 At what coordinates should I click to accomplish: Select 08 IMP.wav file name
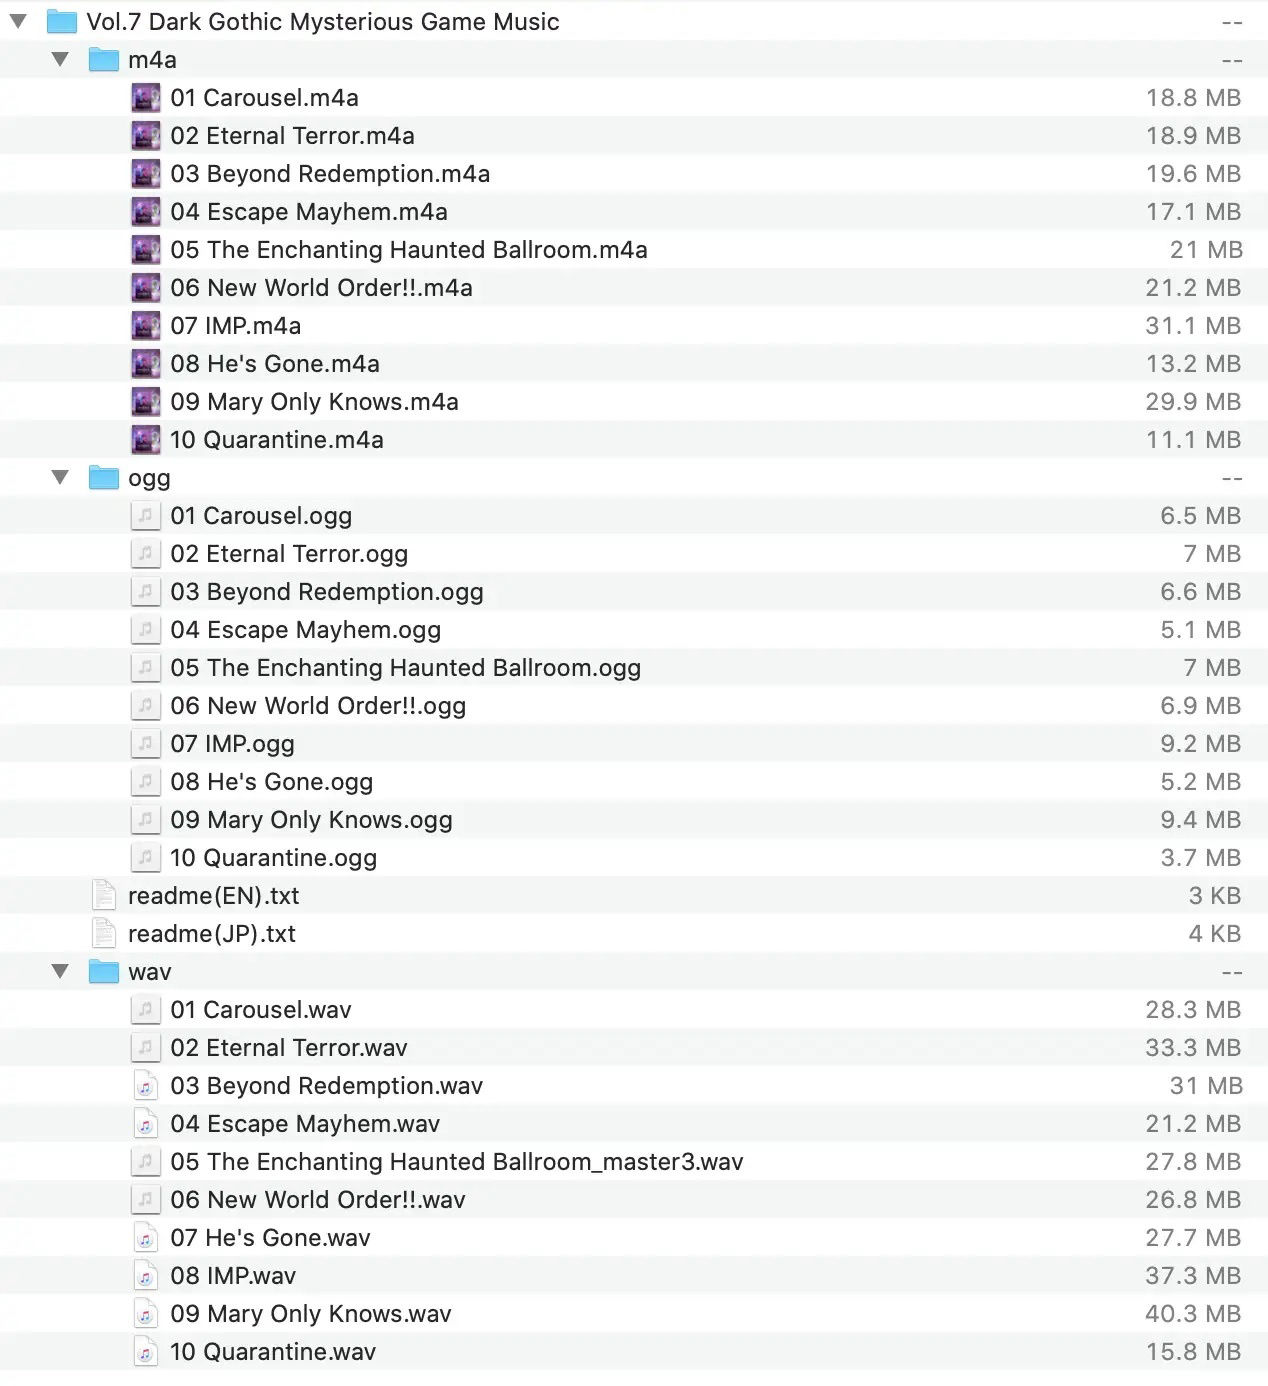pos(233,1276)
